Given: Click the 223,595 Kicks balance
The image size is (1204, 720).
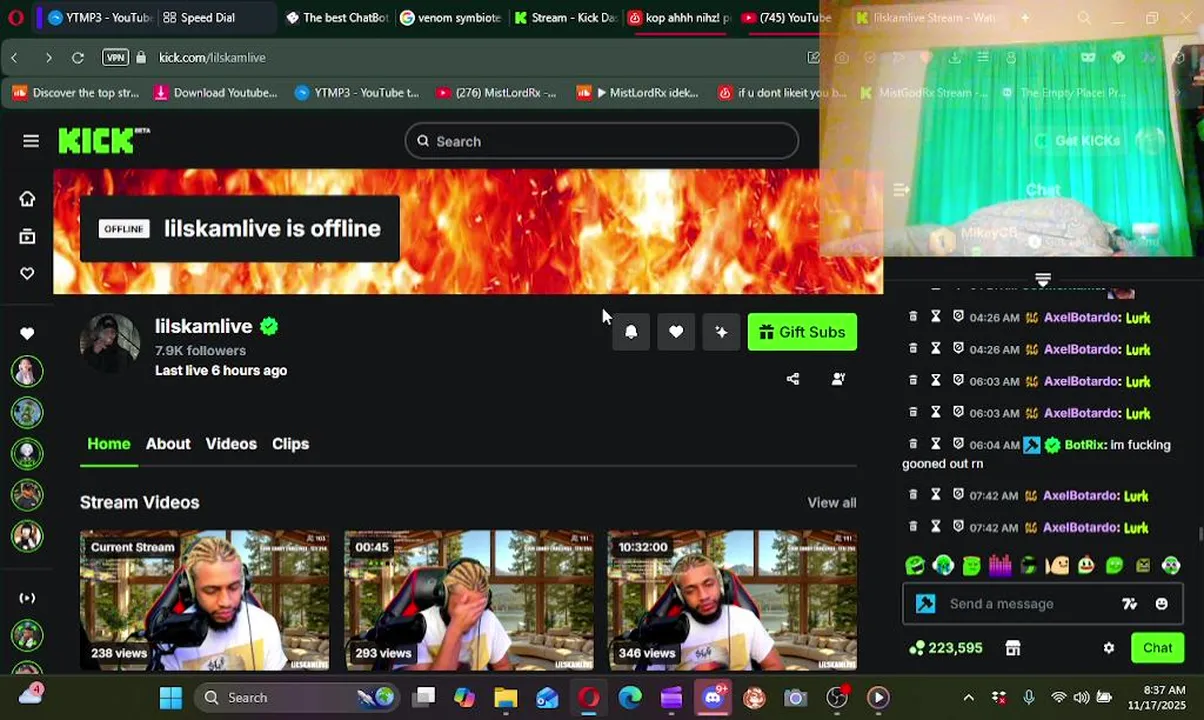Looking at the screenshot, I should pos(945,648).
